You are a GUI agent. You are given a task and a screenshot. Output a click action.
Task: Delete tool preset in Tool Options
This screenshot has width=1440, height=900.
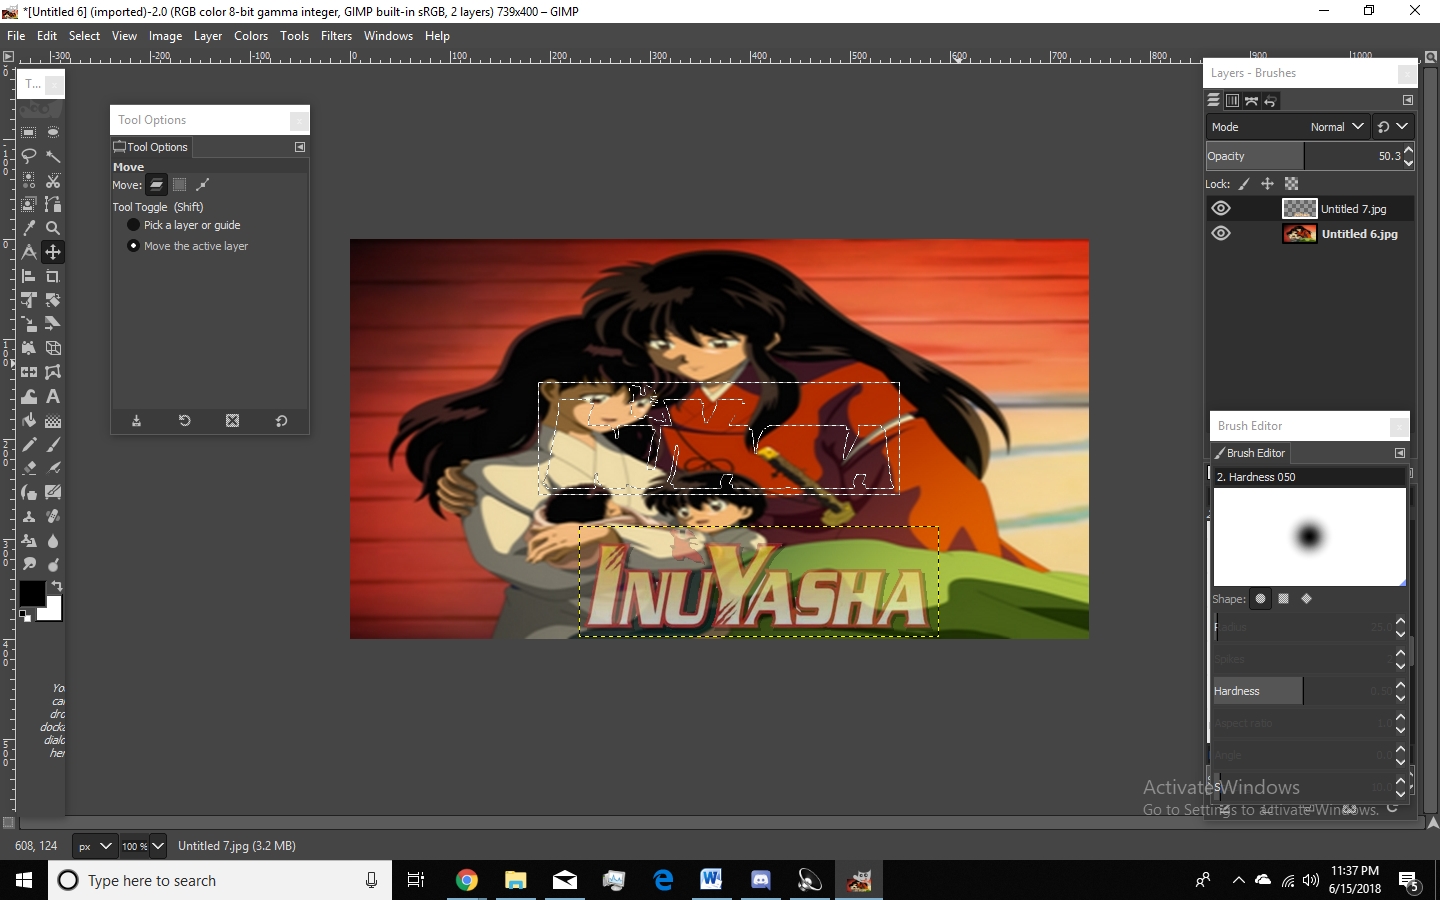pos(233,421)
